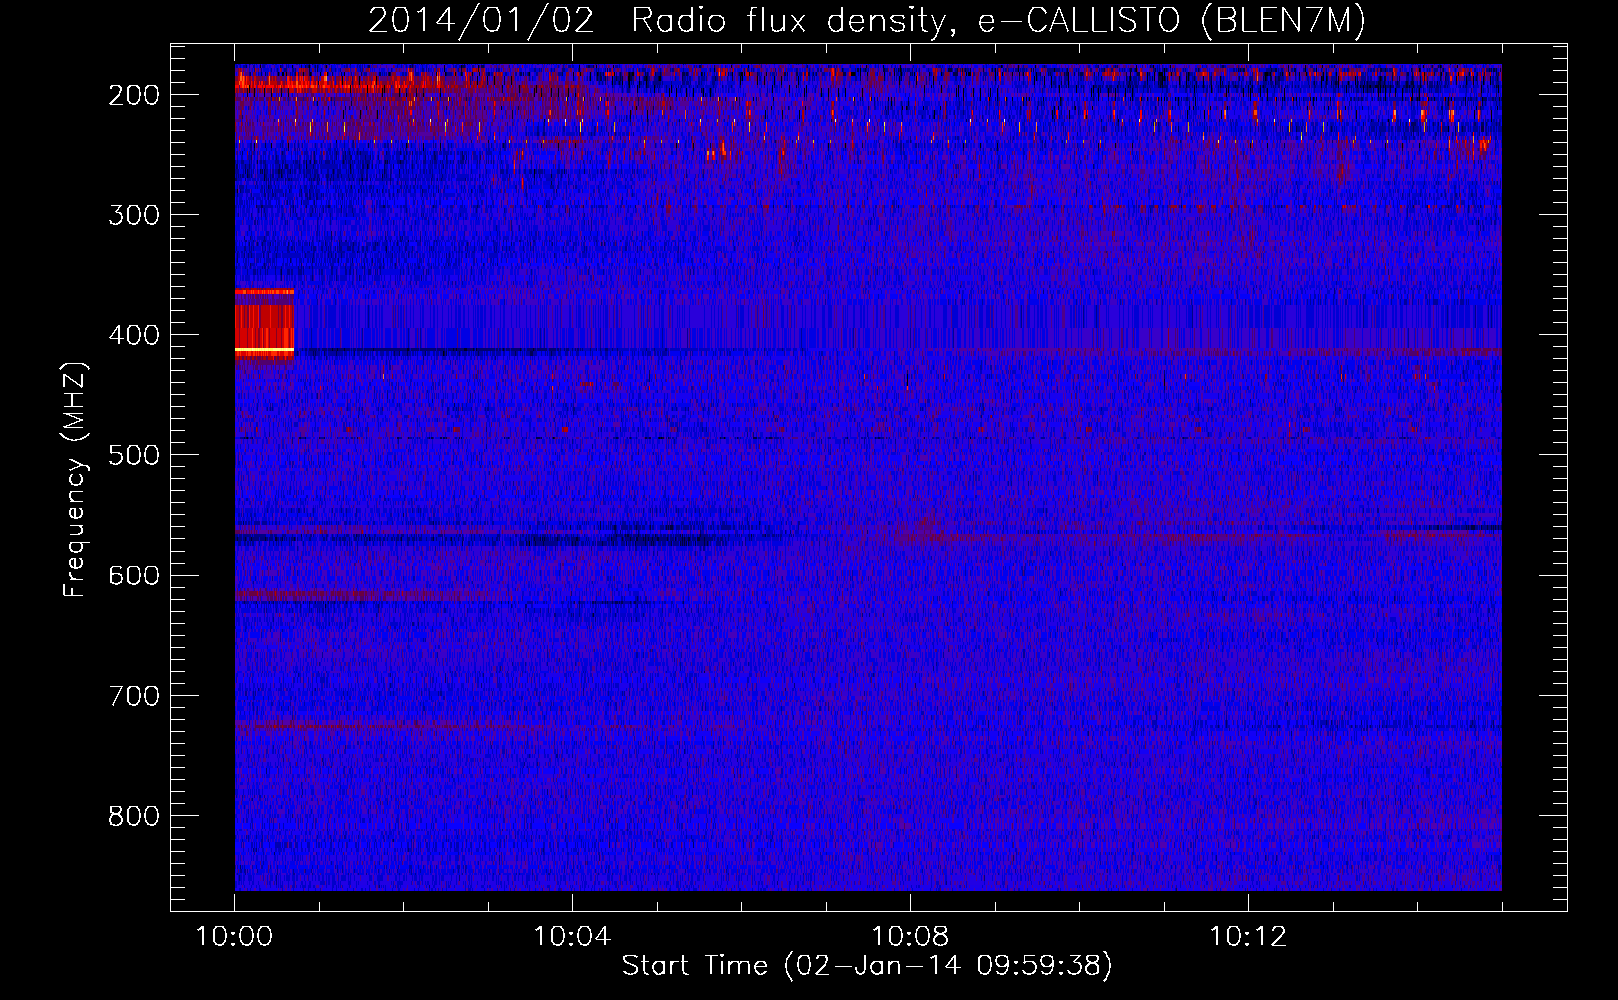Click the '300' frequency tick label

click(x=134, y=215)
